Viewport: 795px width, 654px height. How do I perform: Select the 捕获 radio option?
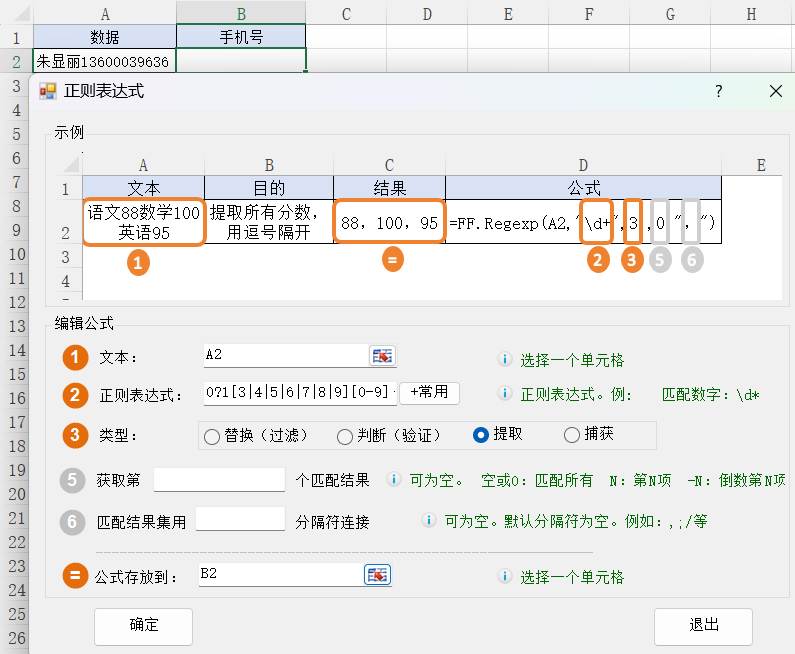(572, 435)
